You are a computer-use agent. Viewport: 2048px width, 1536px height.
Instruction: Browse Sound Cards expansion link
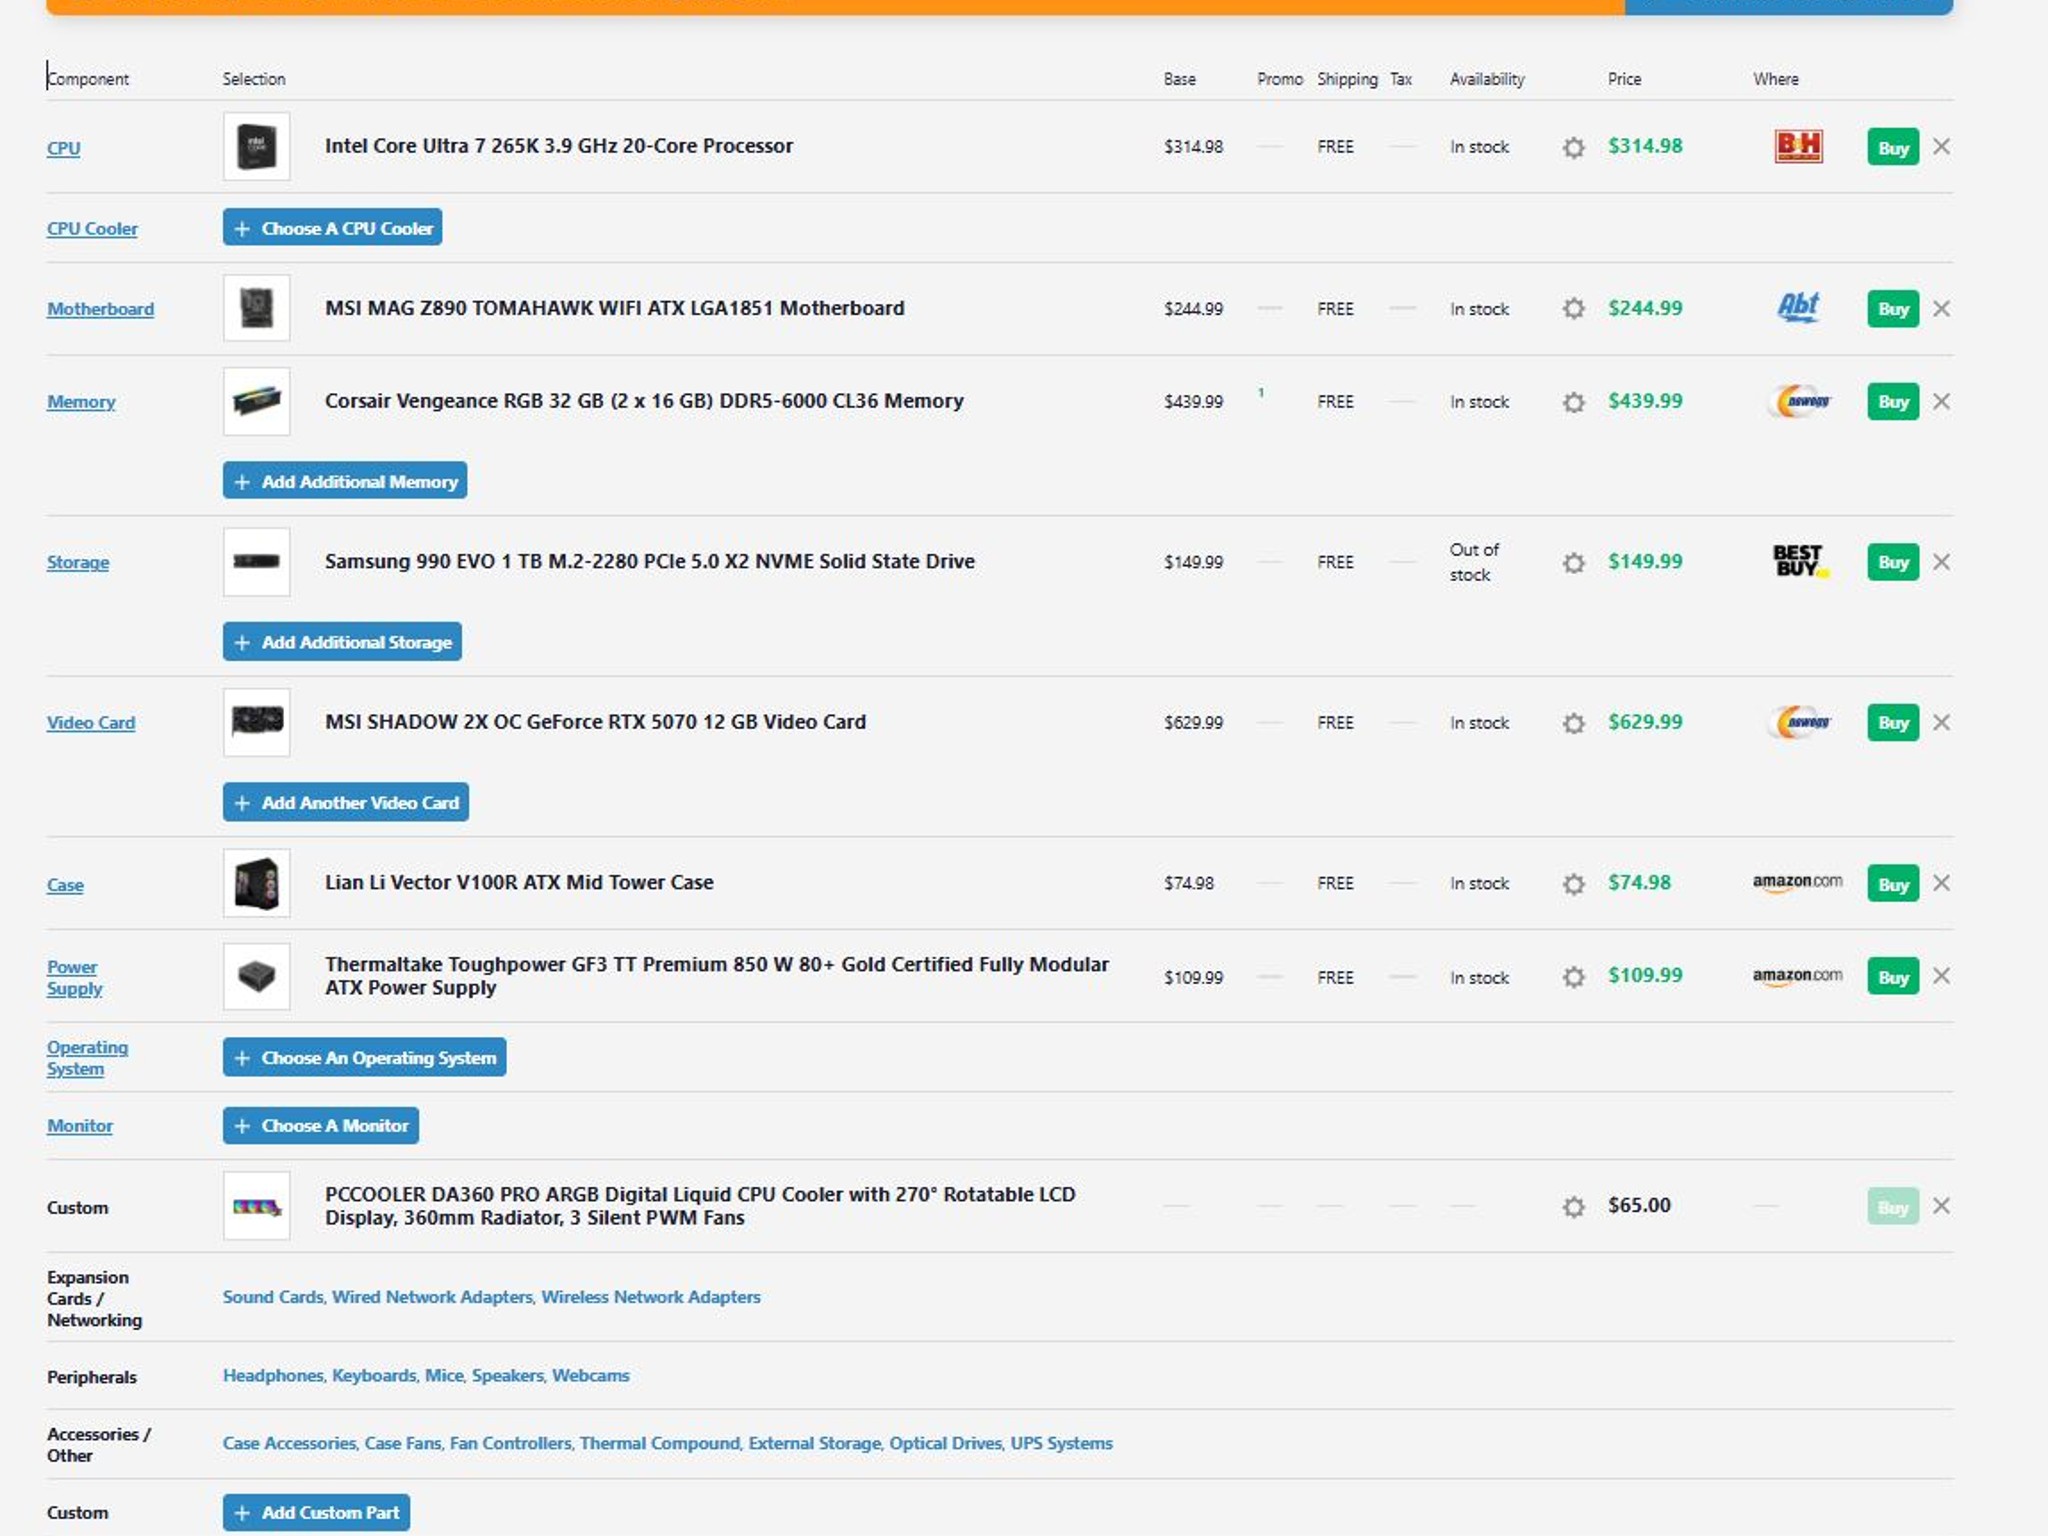click(273, 1297)
